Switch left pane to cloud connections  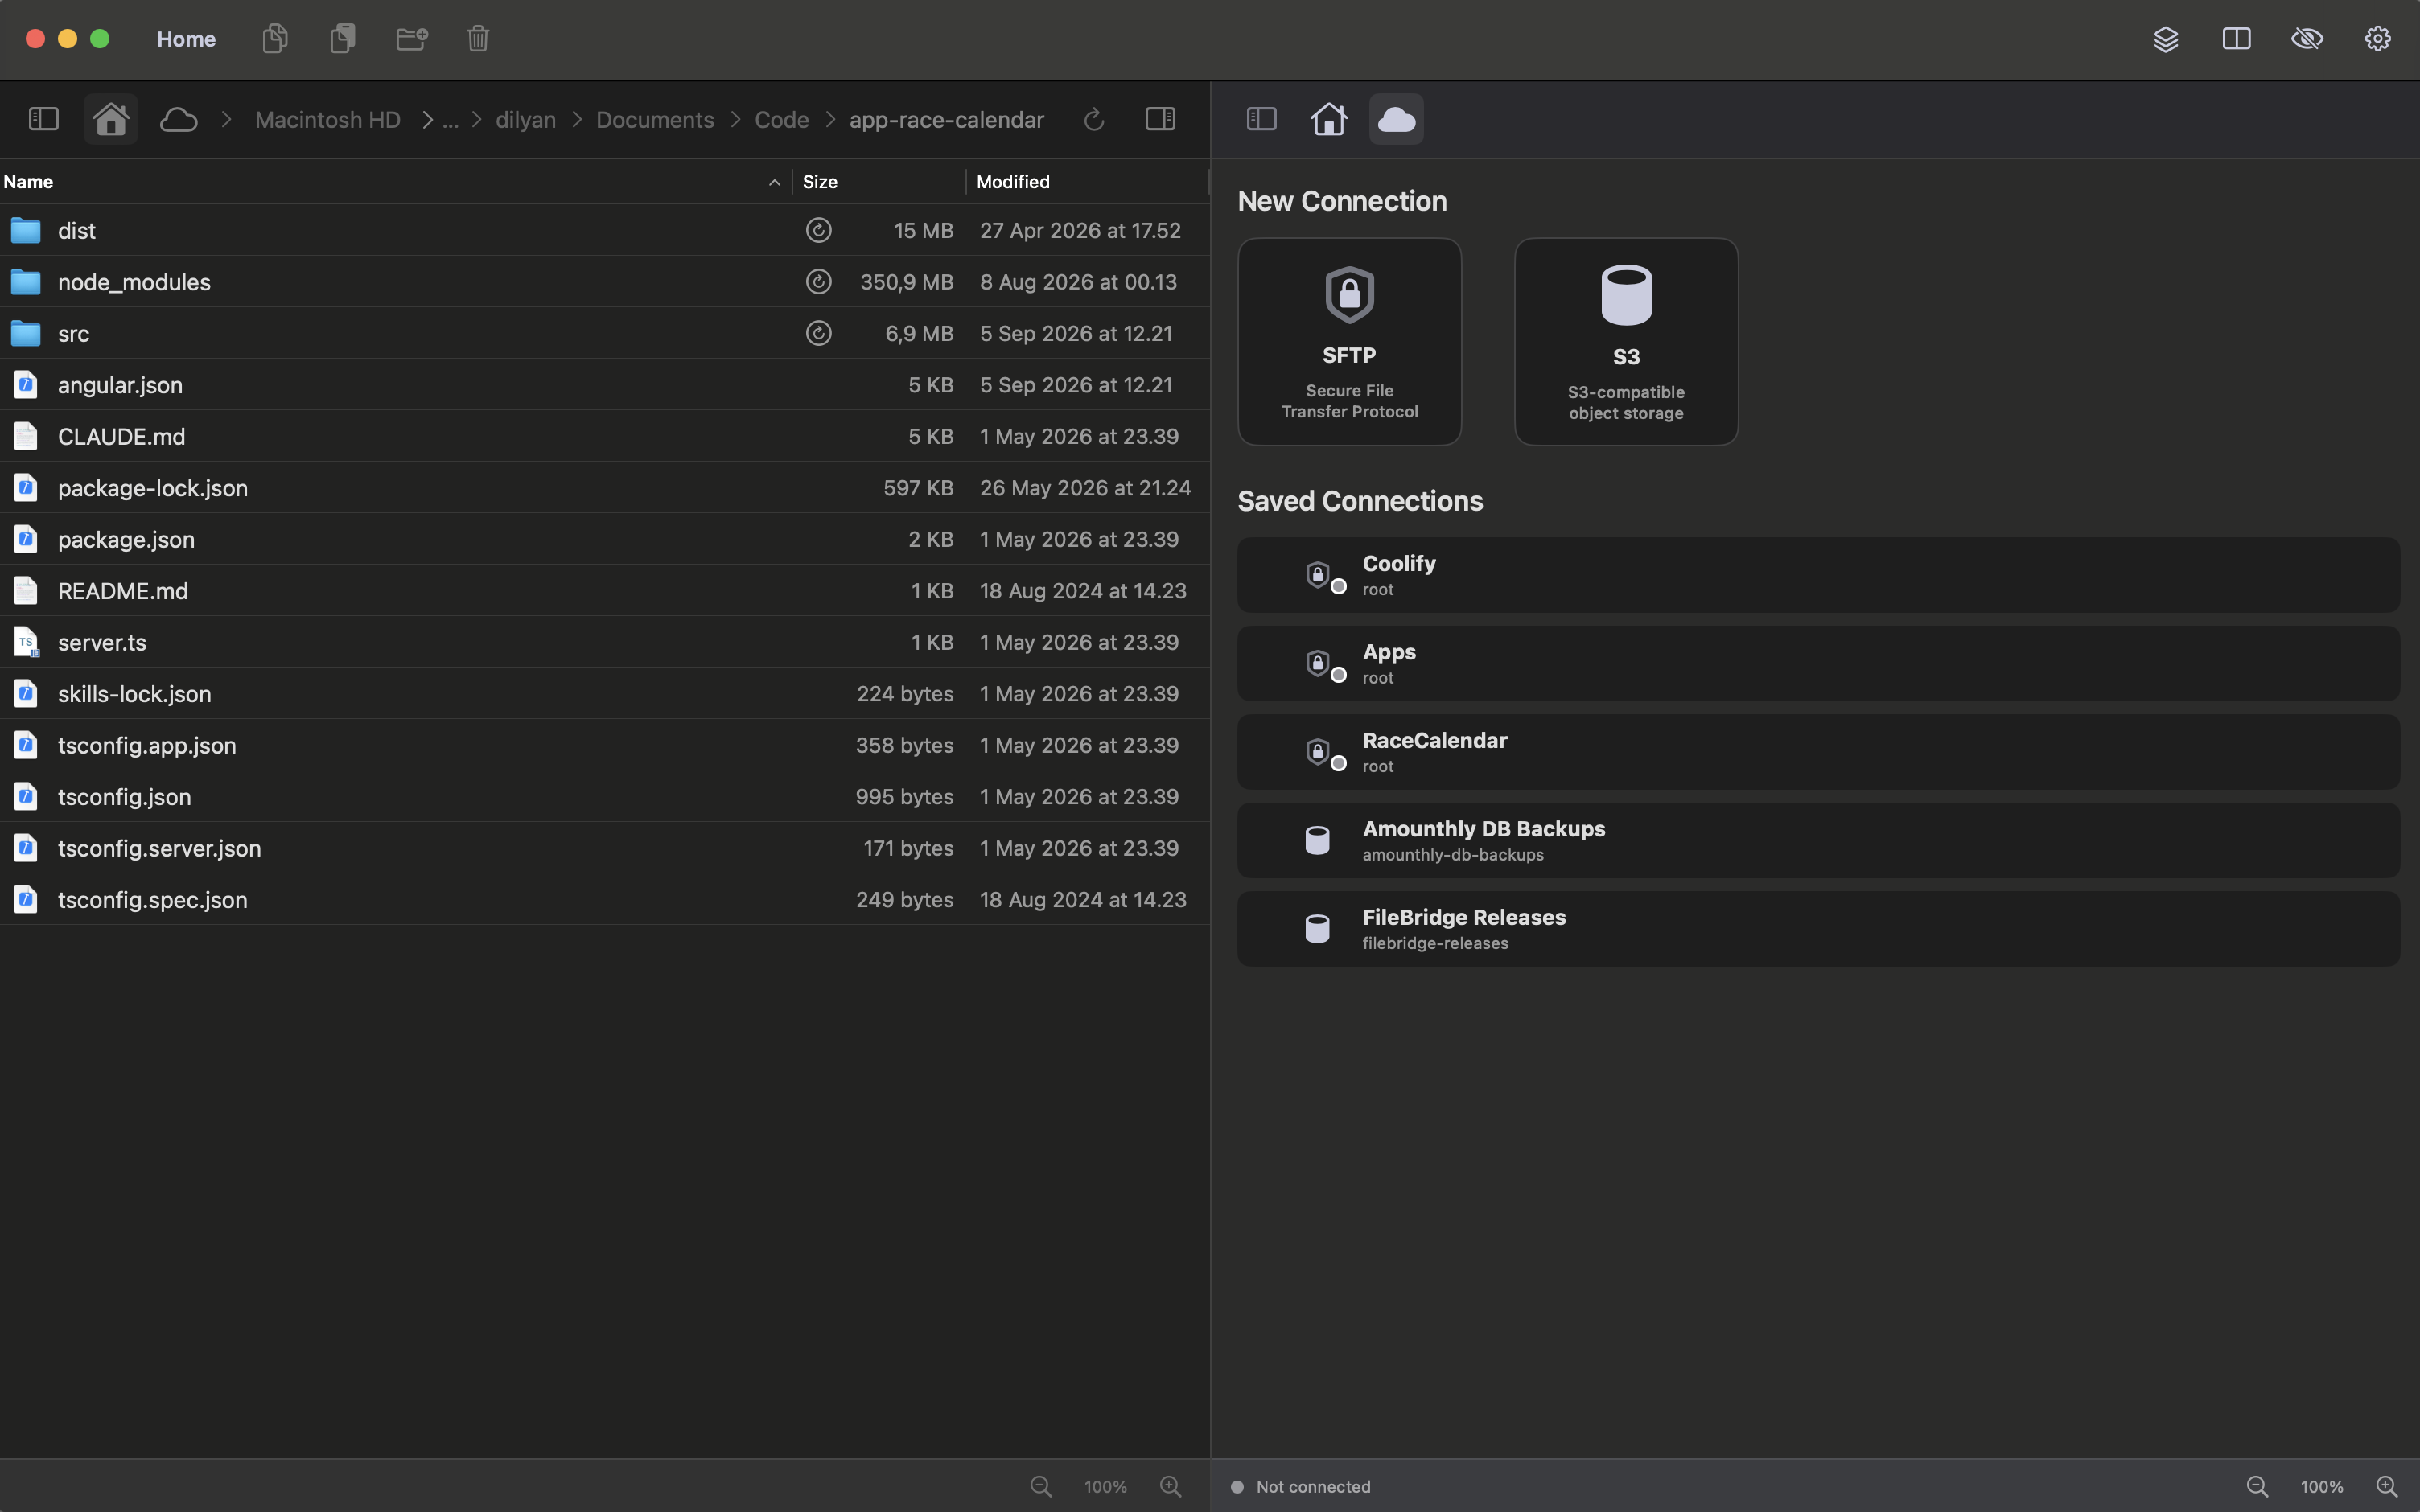click(x=178, y=119)
